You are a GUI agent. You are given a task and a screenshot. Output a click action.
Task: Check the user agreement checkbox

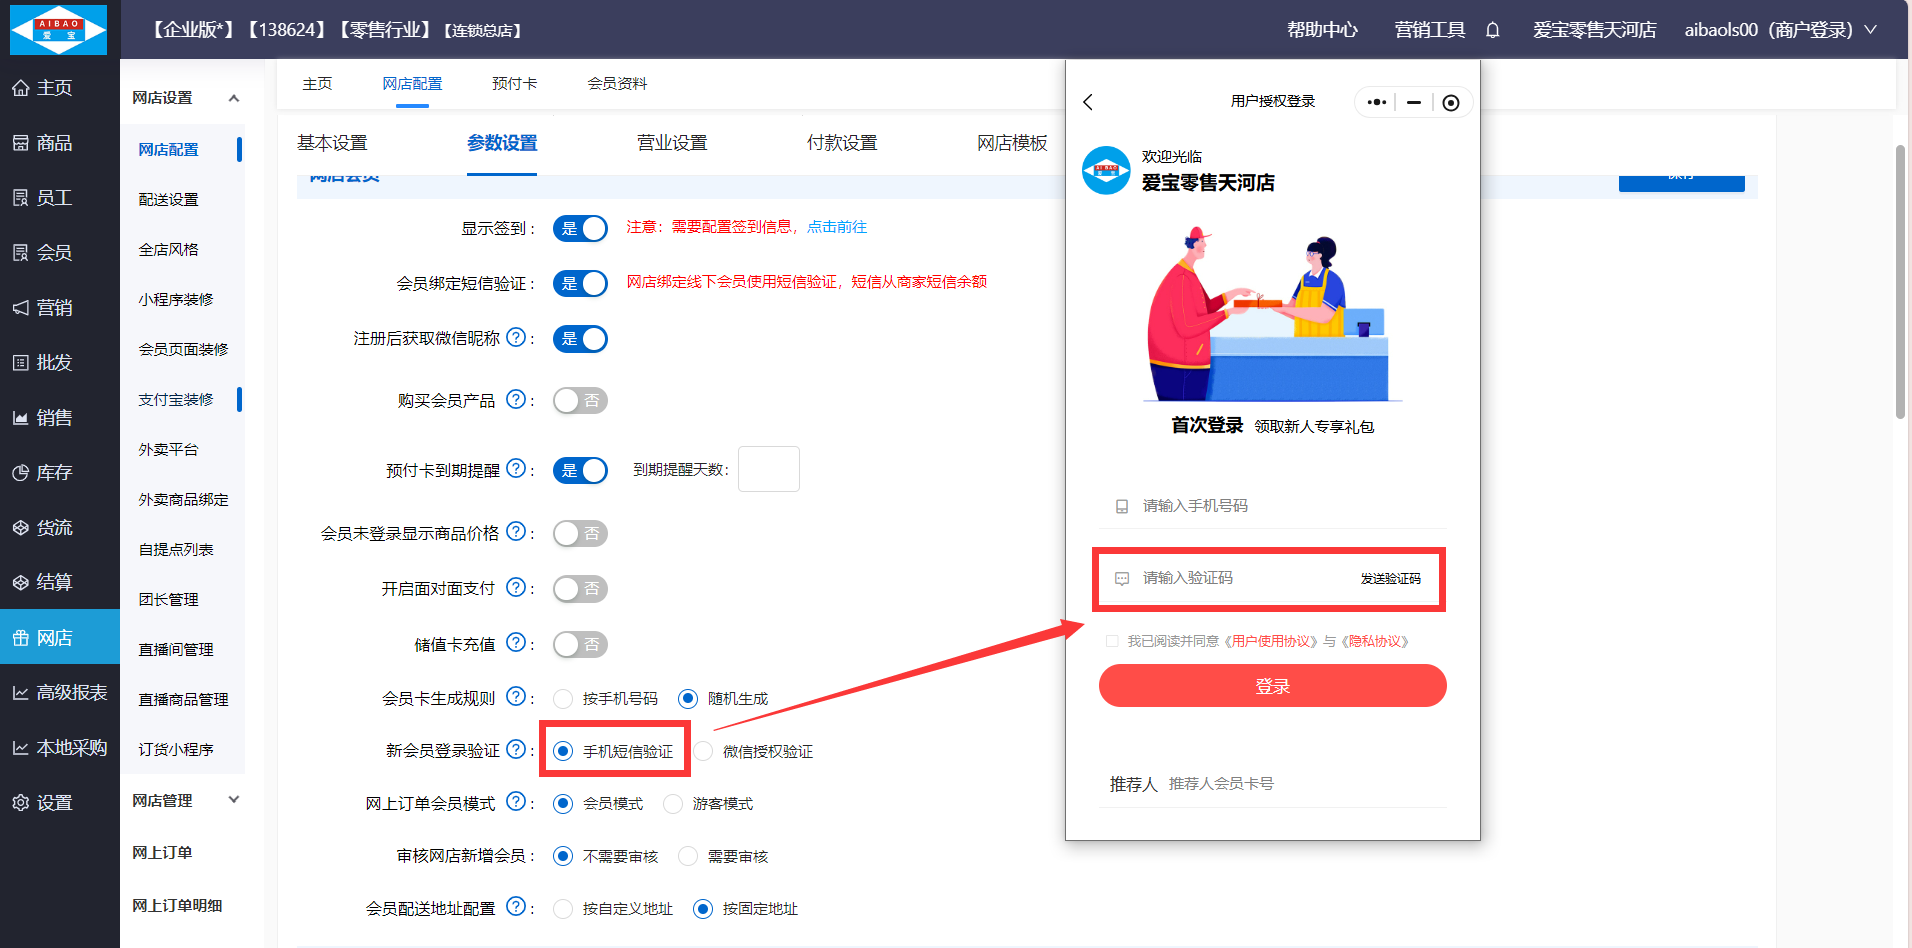coord(1112,641)
